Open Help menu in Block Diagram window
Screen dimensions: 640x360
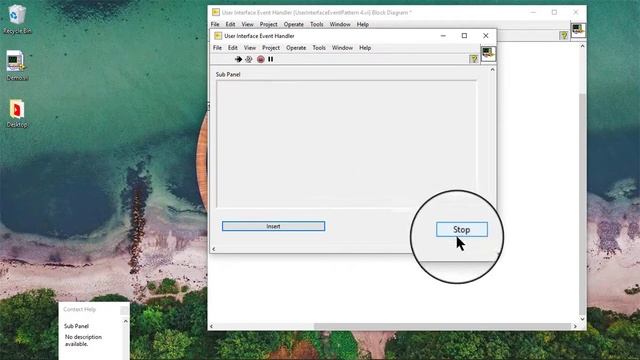(x=362, y=24)
